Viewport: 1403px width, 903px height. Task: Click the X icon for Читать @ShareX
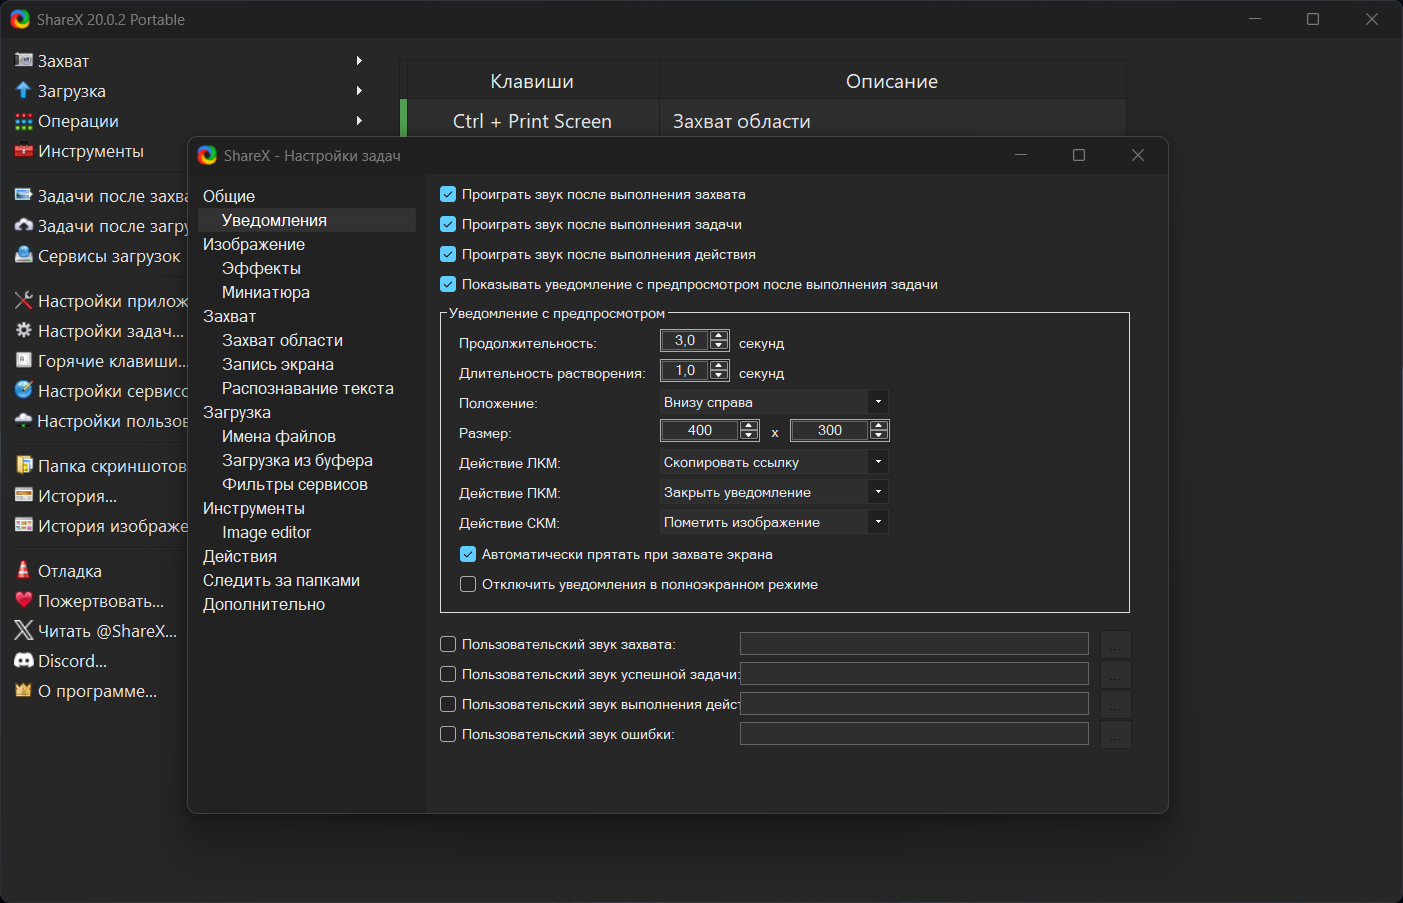coord(24,631)
